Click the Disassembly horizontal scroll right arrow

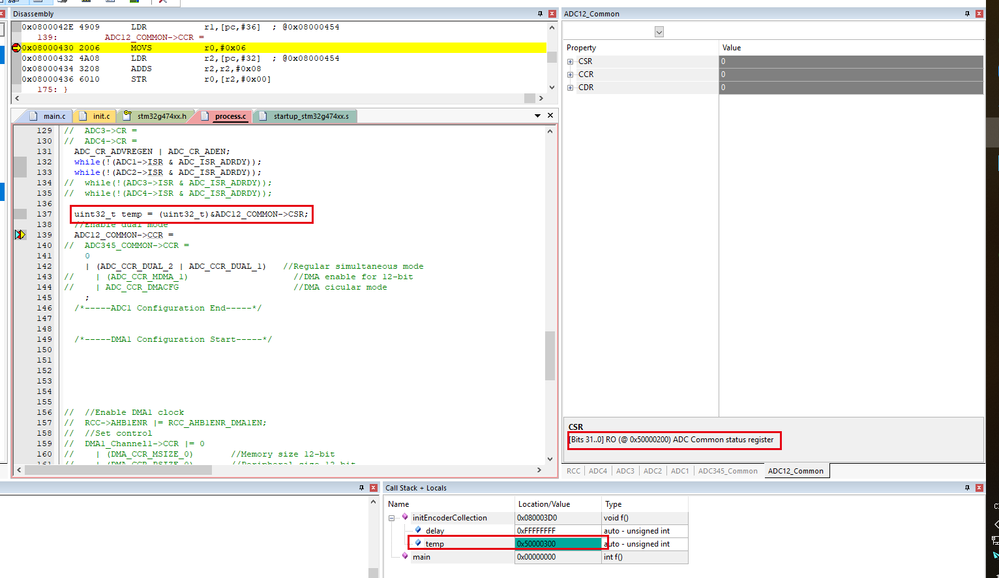pyautogui.click(x=541, y=98)
